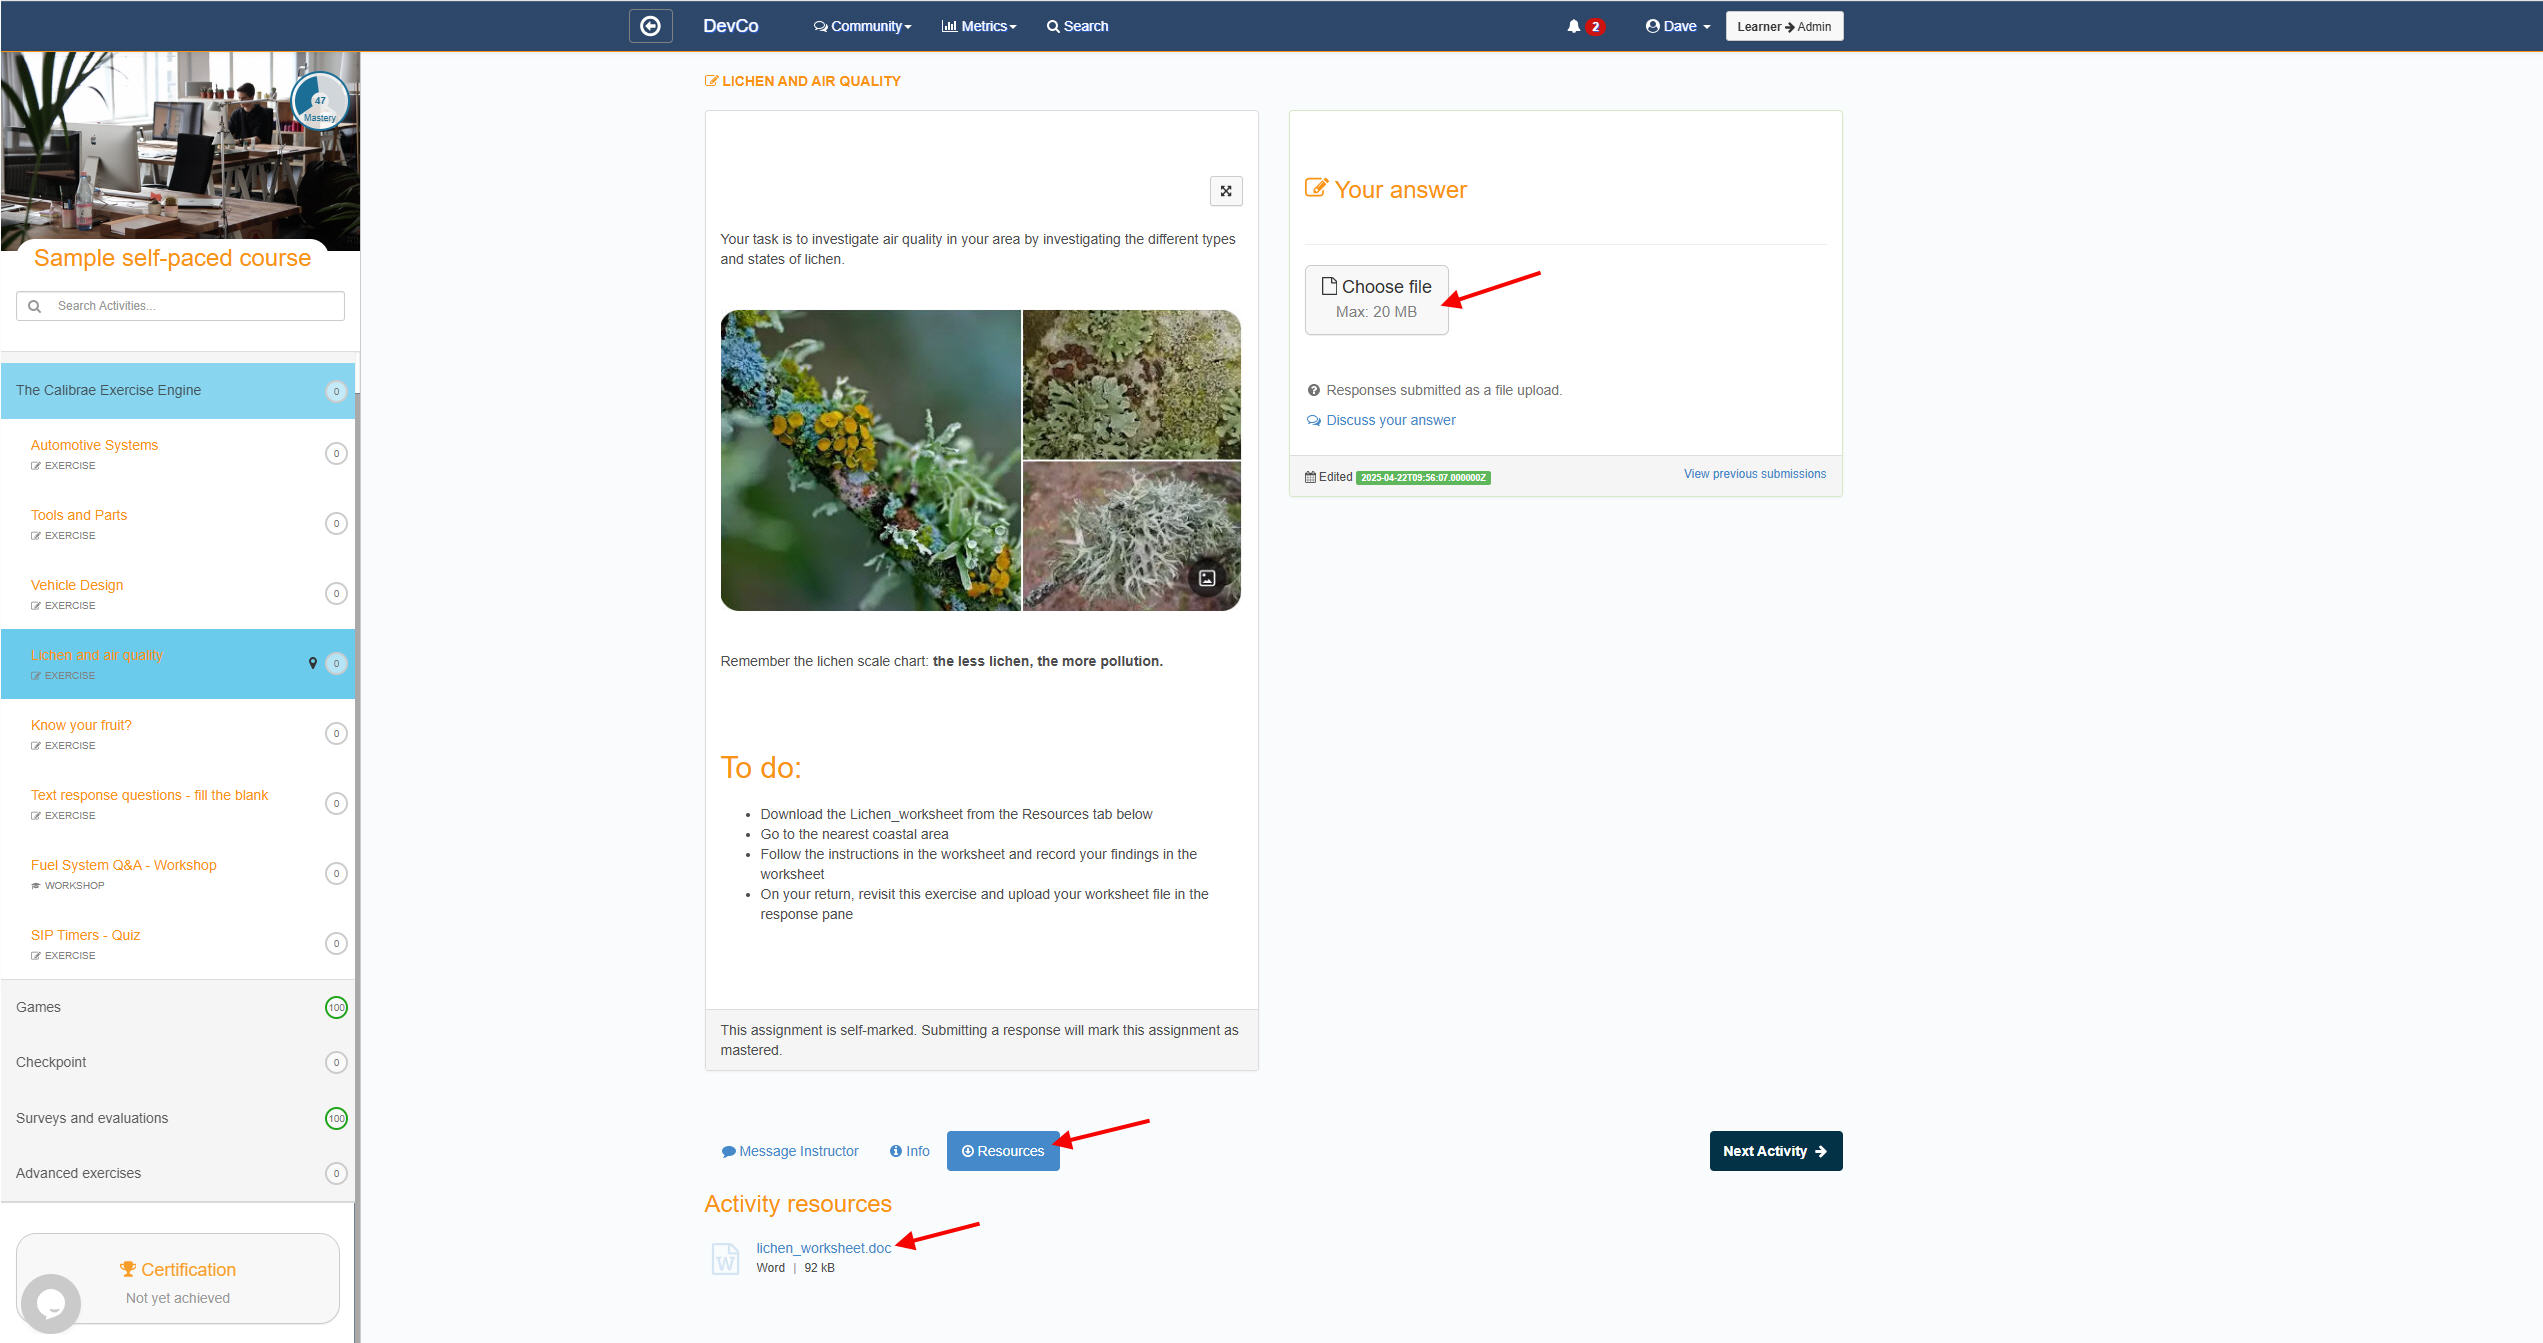The width and height of the screenshot is (2543, 1343).
Task: Click Search in the top navigation
Action: [1078, 27]
